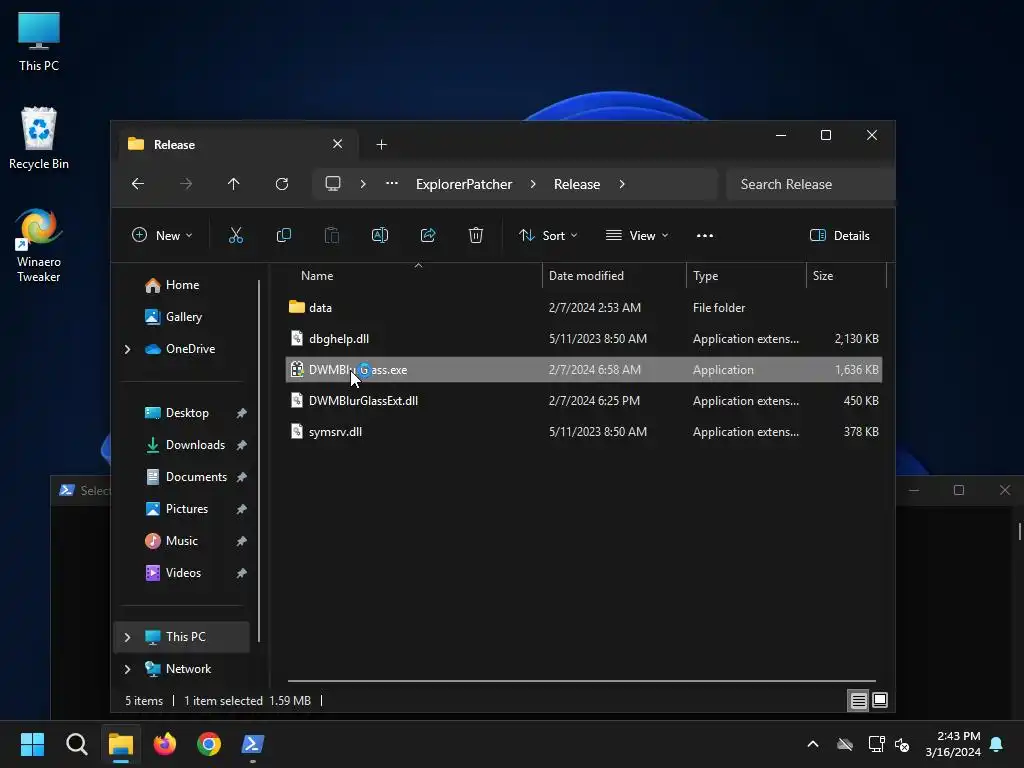Click the Delete trash icon
1024x768 pixels.
tap(475, 235)
